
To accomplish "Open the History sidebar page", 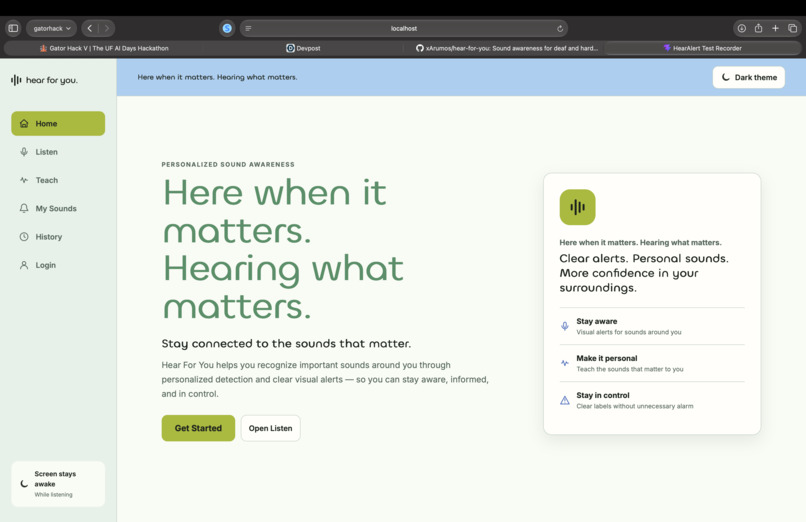I will click(58, 236).
